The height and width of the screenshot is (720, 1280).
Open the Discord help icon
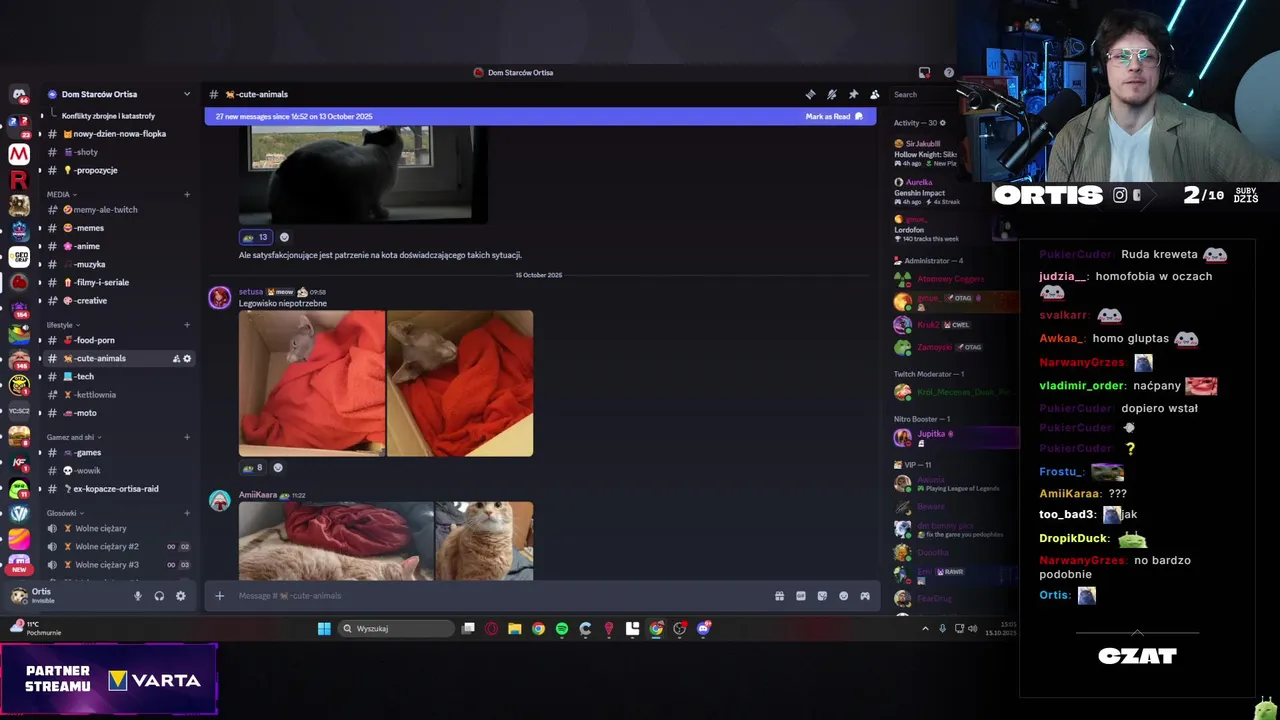click(949, 72)
